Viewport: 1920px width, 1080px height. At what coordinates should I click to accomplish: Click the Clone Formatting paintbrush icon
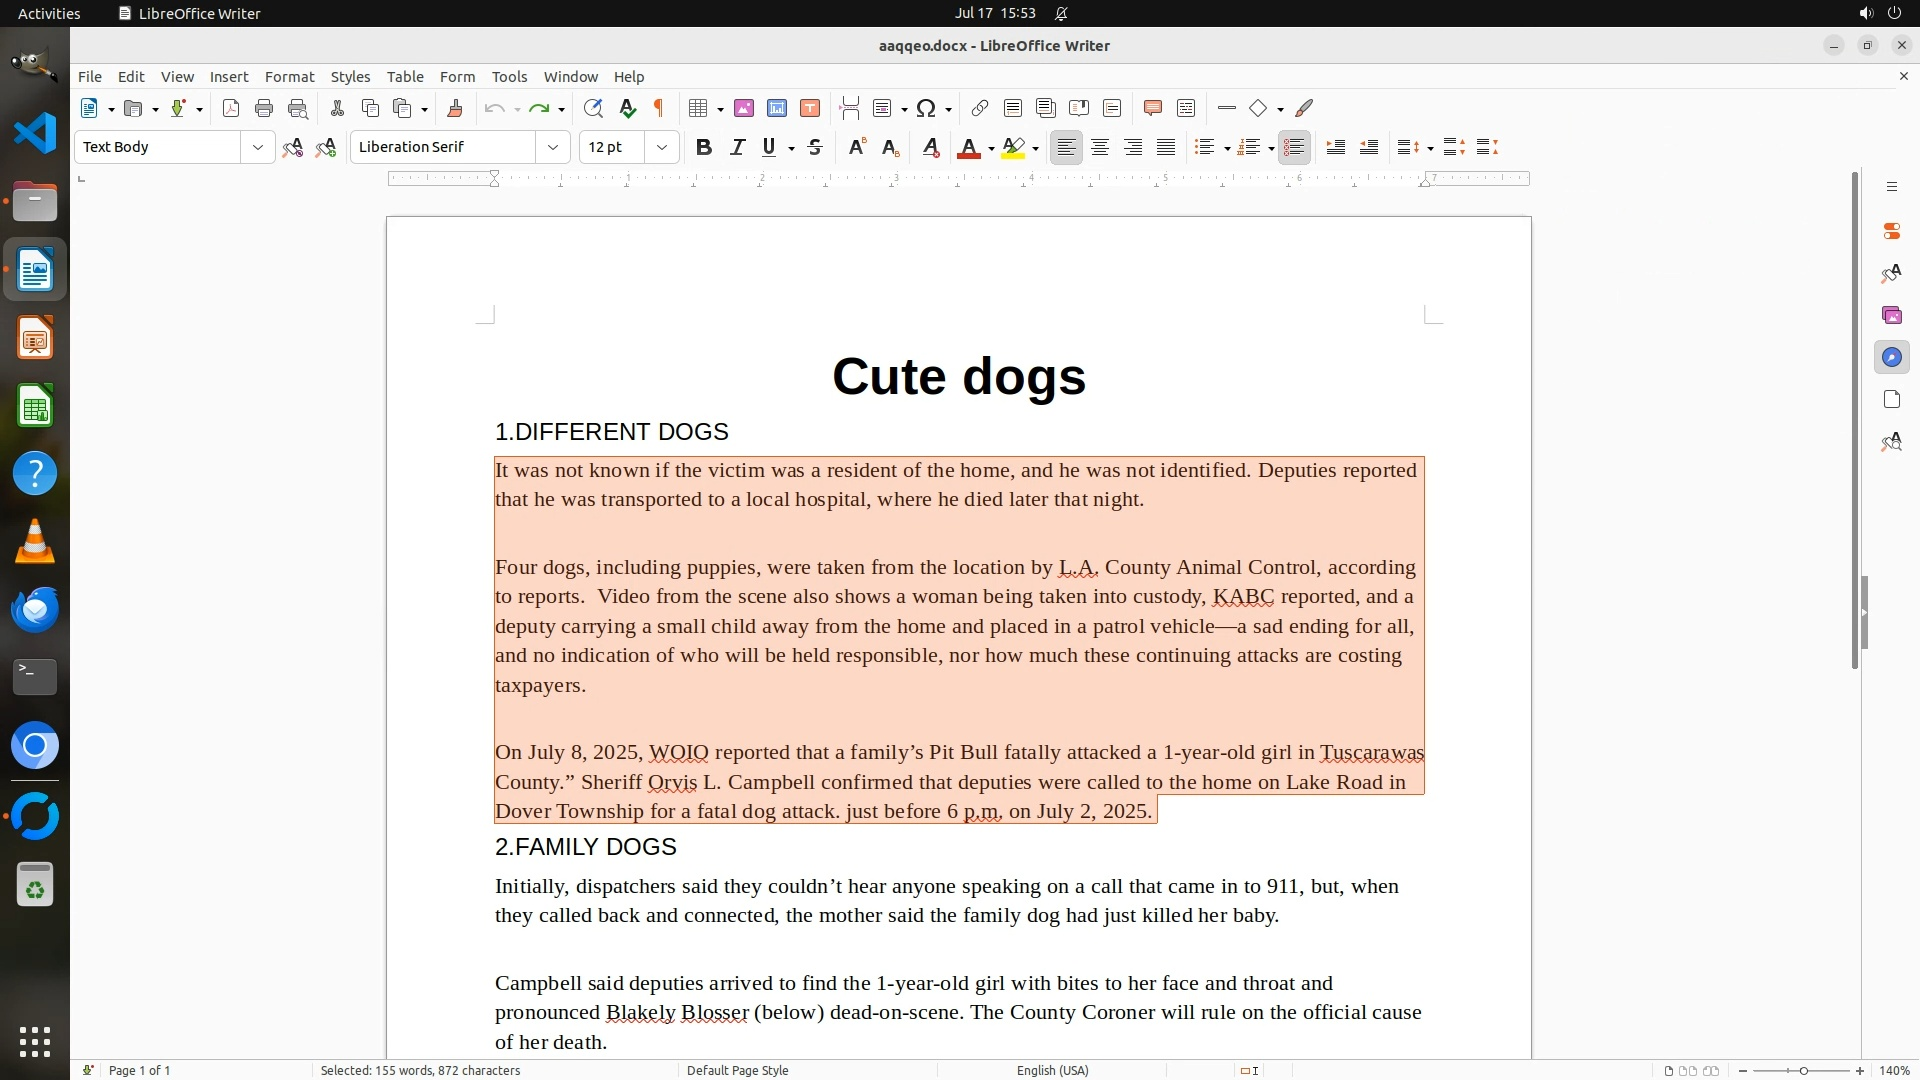click(455, 108)
